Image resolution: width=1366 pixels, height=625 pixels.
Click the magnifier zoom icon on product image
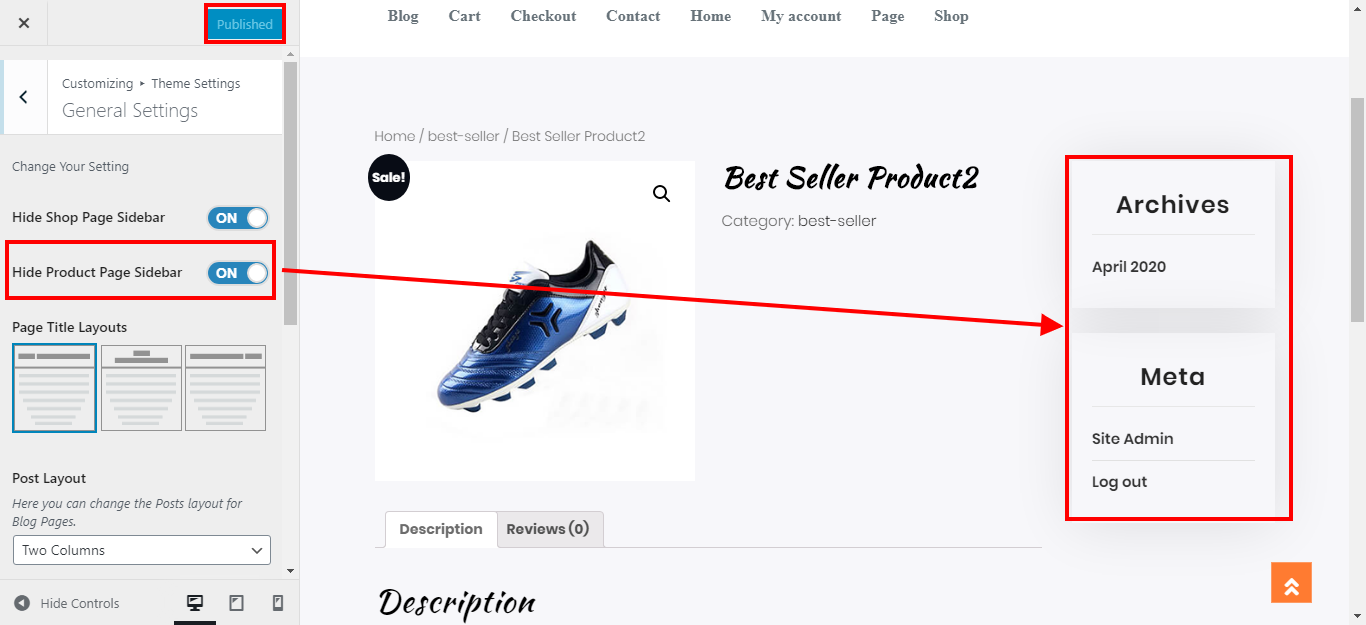(x=661, y=193)
